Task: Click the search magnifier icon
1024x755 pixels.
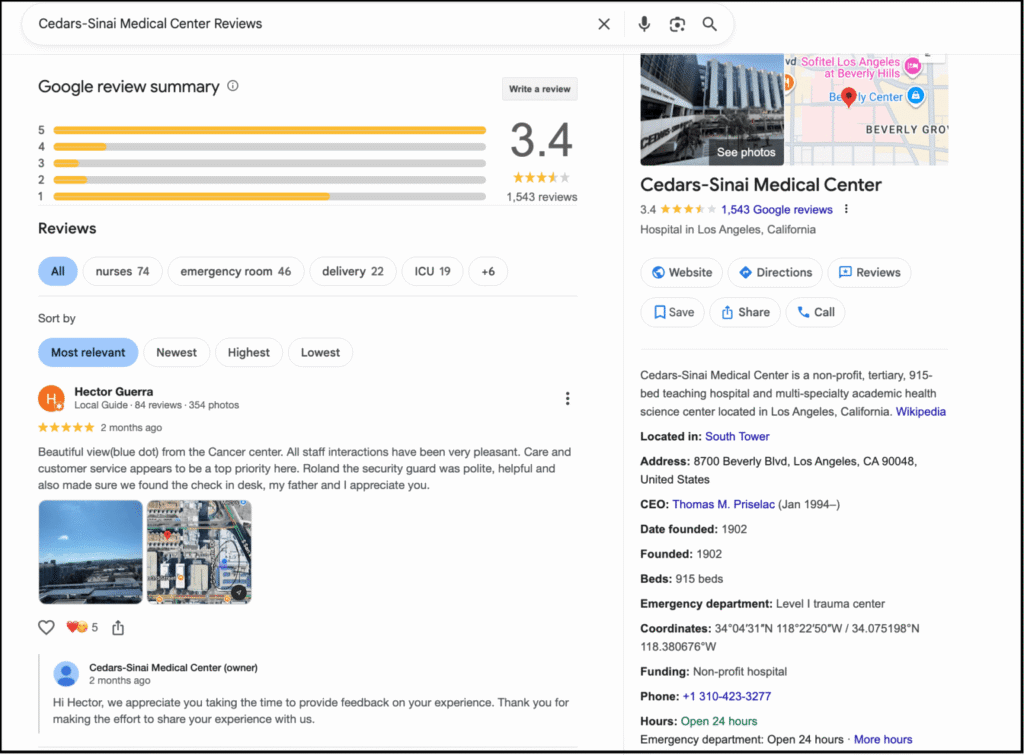Action: click(709, 23)
